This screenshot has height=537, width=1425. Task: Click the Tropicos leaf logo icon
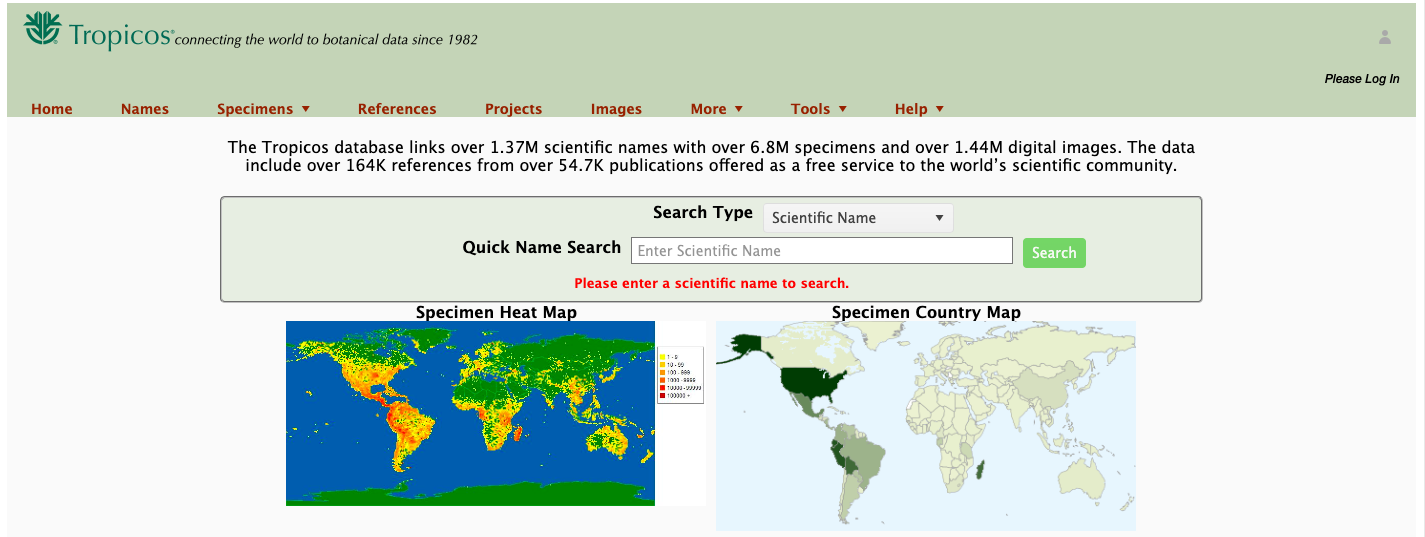pyautogui.click(x=43, y=29)
